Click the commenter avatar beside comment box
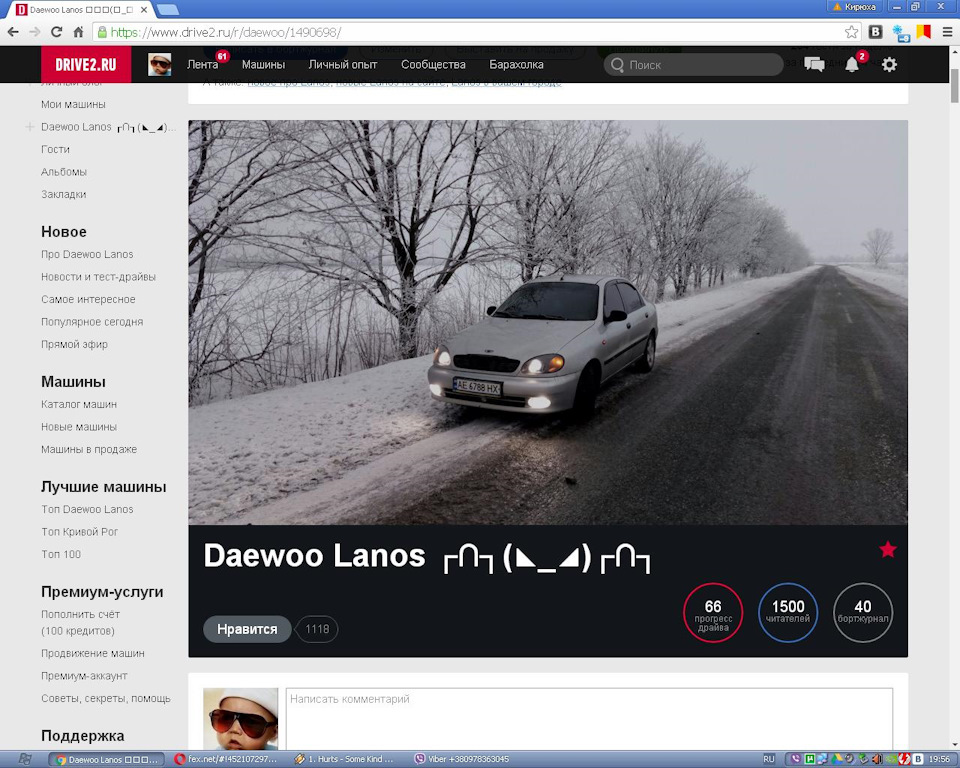 (241, 719)
